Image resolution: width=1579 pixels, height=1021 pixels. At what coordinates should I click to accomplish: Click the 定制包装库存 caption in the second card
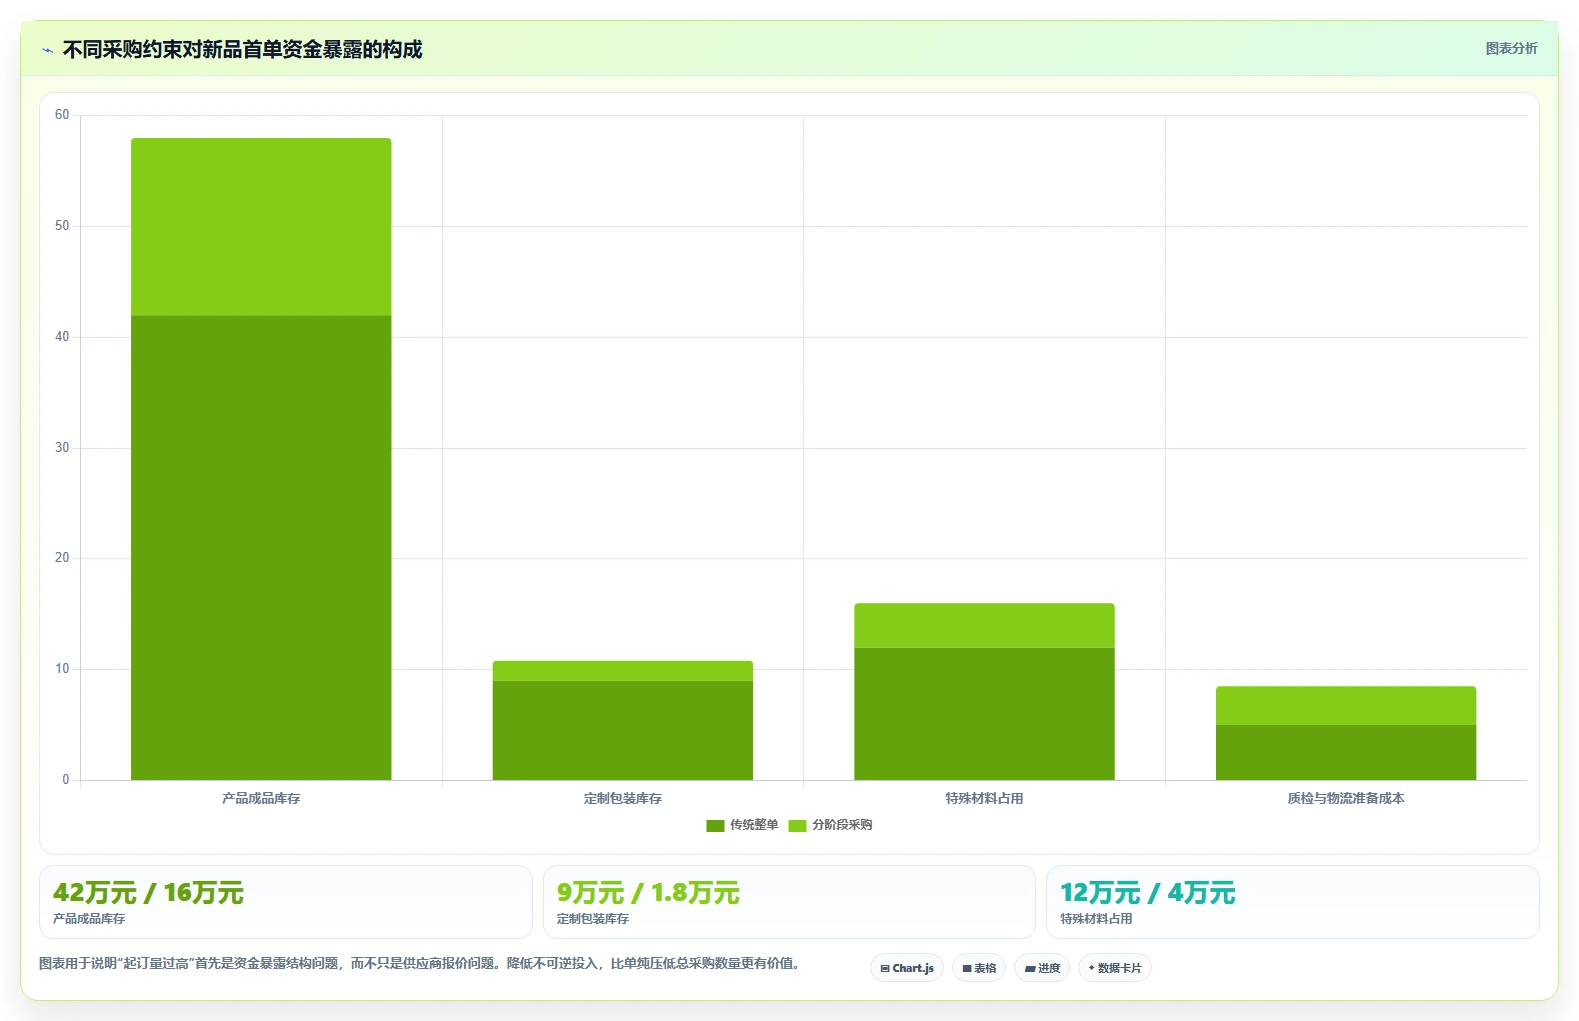tap(593, 919)
